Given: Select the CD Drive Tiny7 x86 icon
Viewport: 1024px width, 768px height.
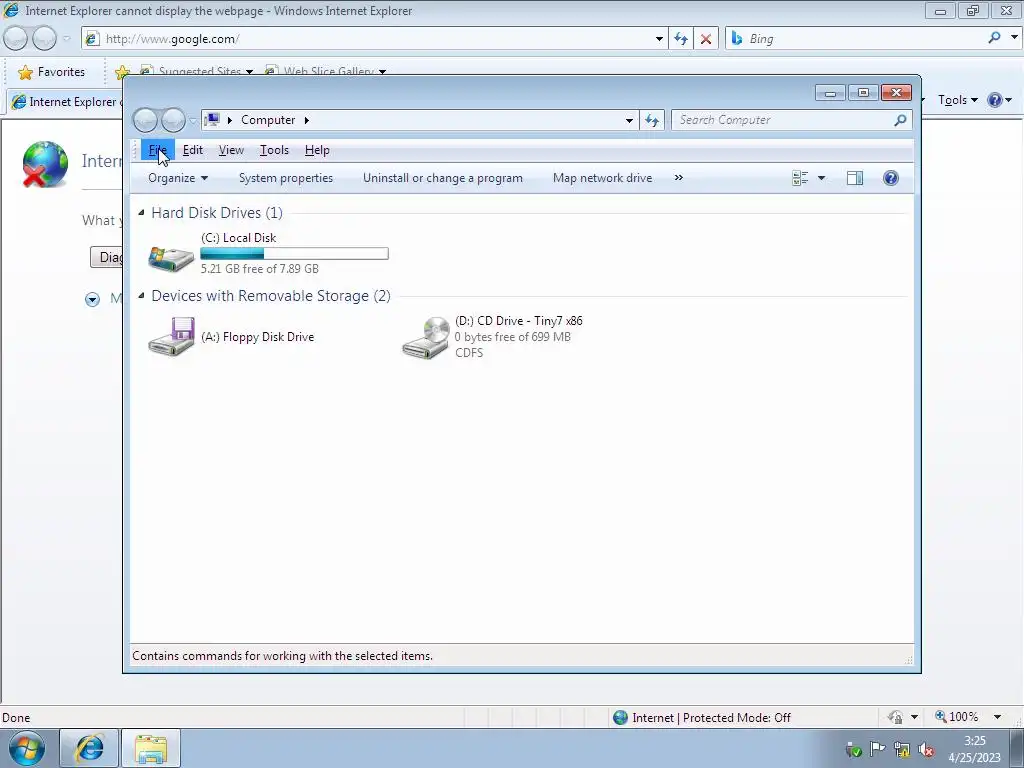Looking at the screenshot, I should (425, 338).
